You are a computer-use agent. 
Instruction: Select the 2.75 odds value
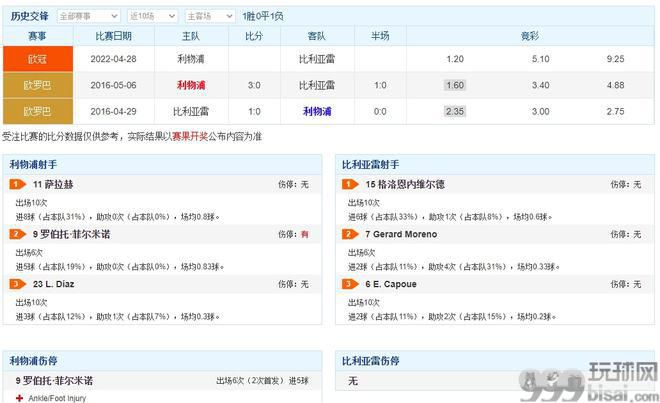point(615,111)
